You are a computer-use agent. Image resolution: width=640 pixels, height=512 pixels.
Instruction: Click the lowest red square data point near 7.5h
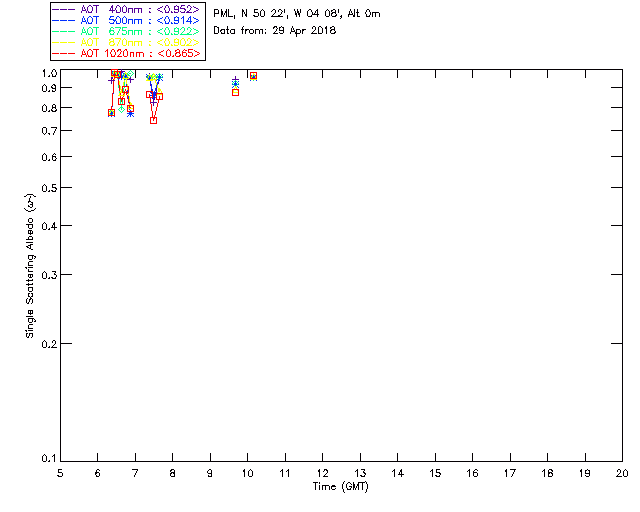point(153,120)
